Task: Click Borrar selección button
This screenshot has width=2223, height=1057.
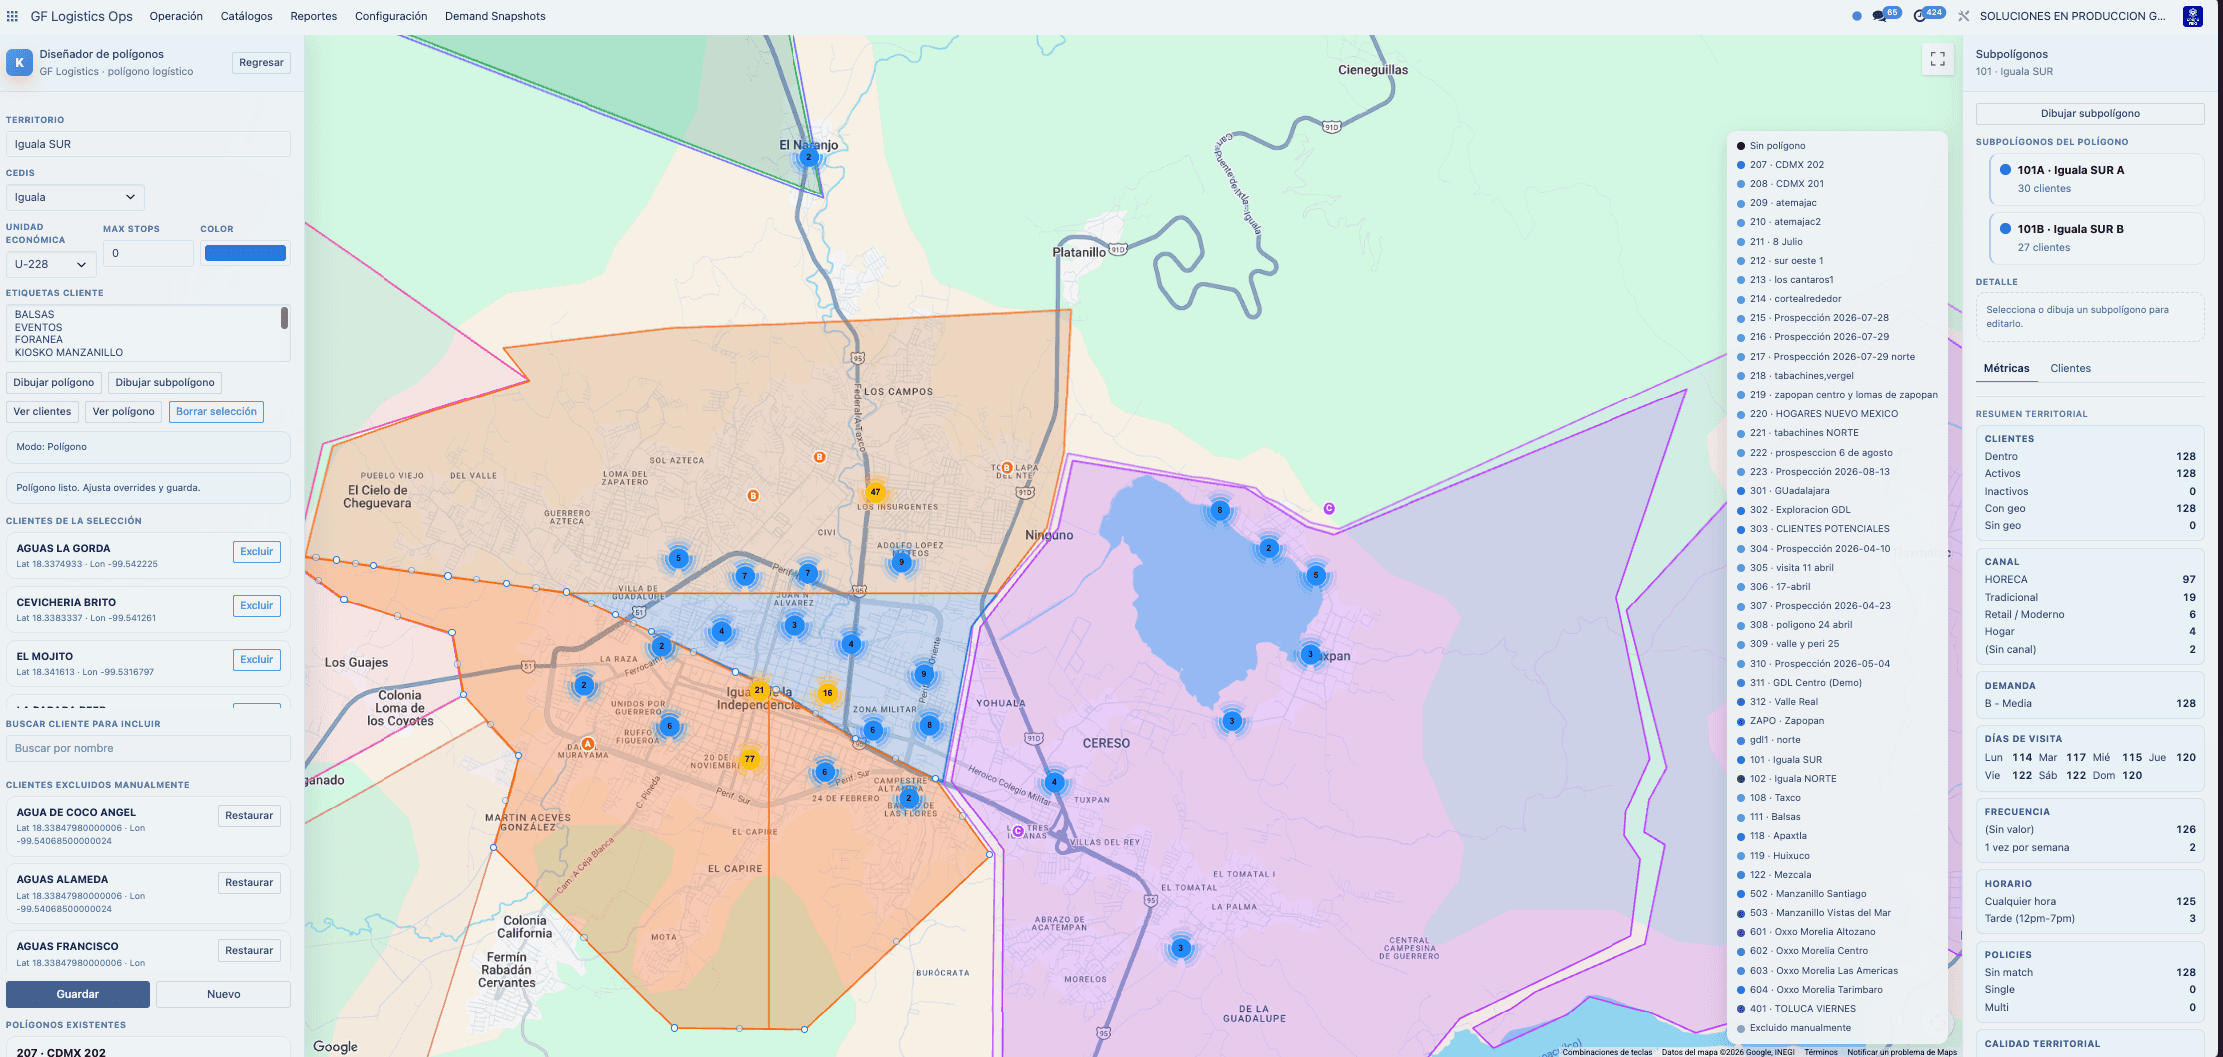Action: tap(216, 412)
